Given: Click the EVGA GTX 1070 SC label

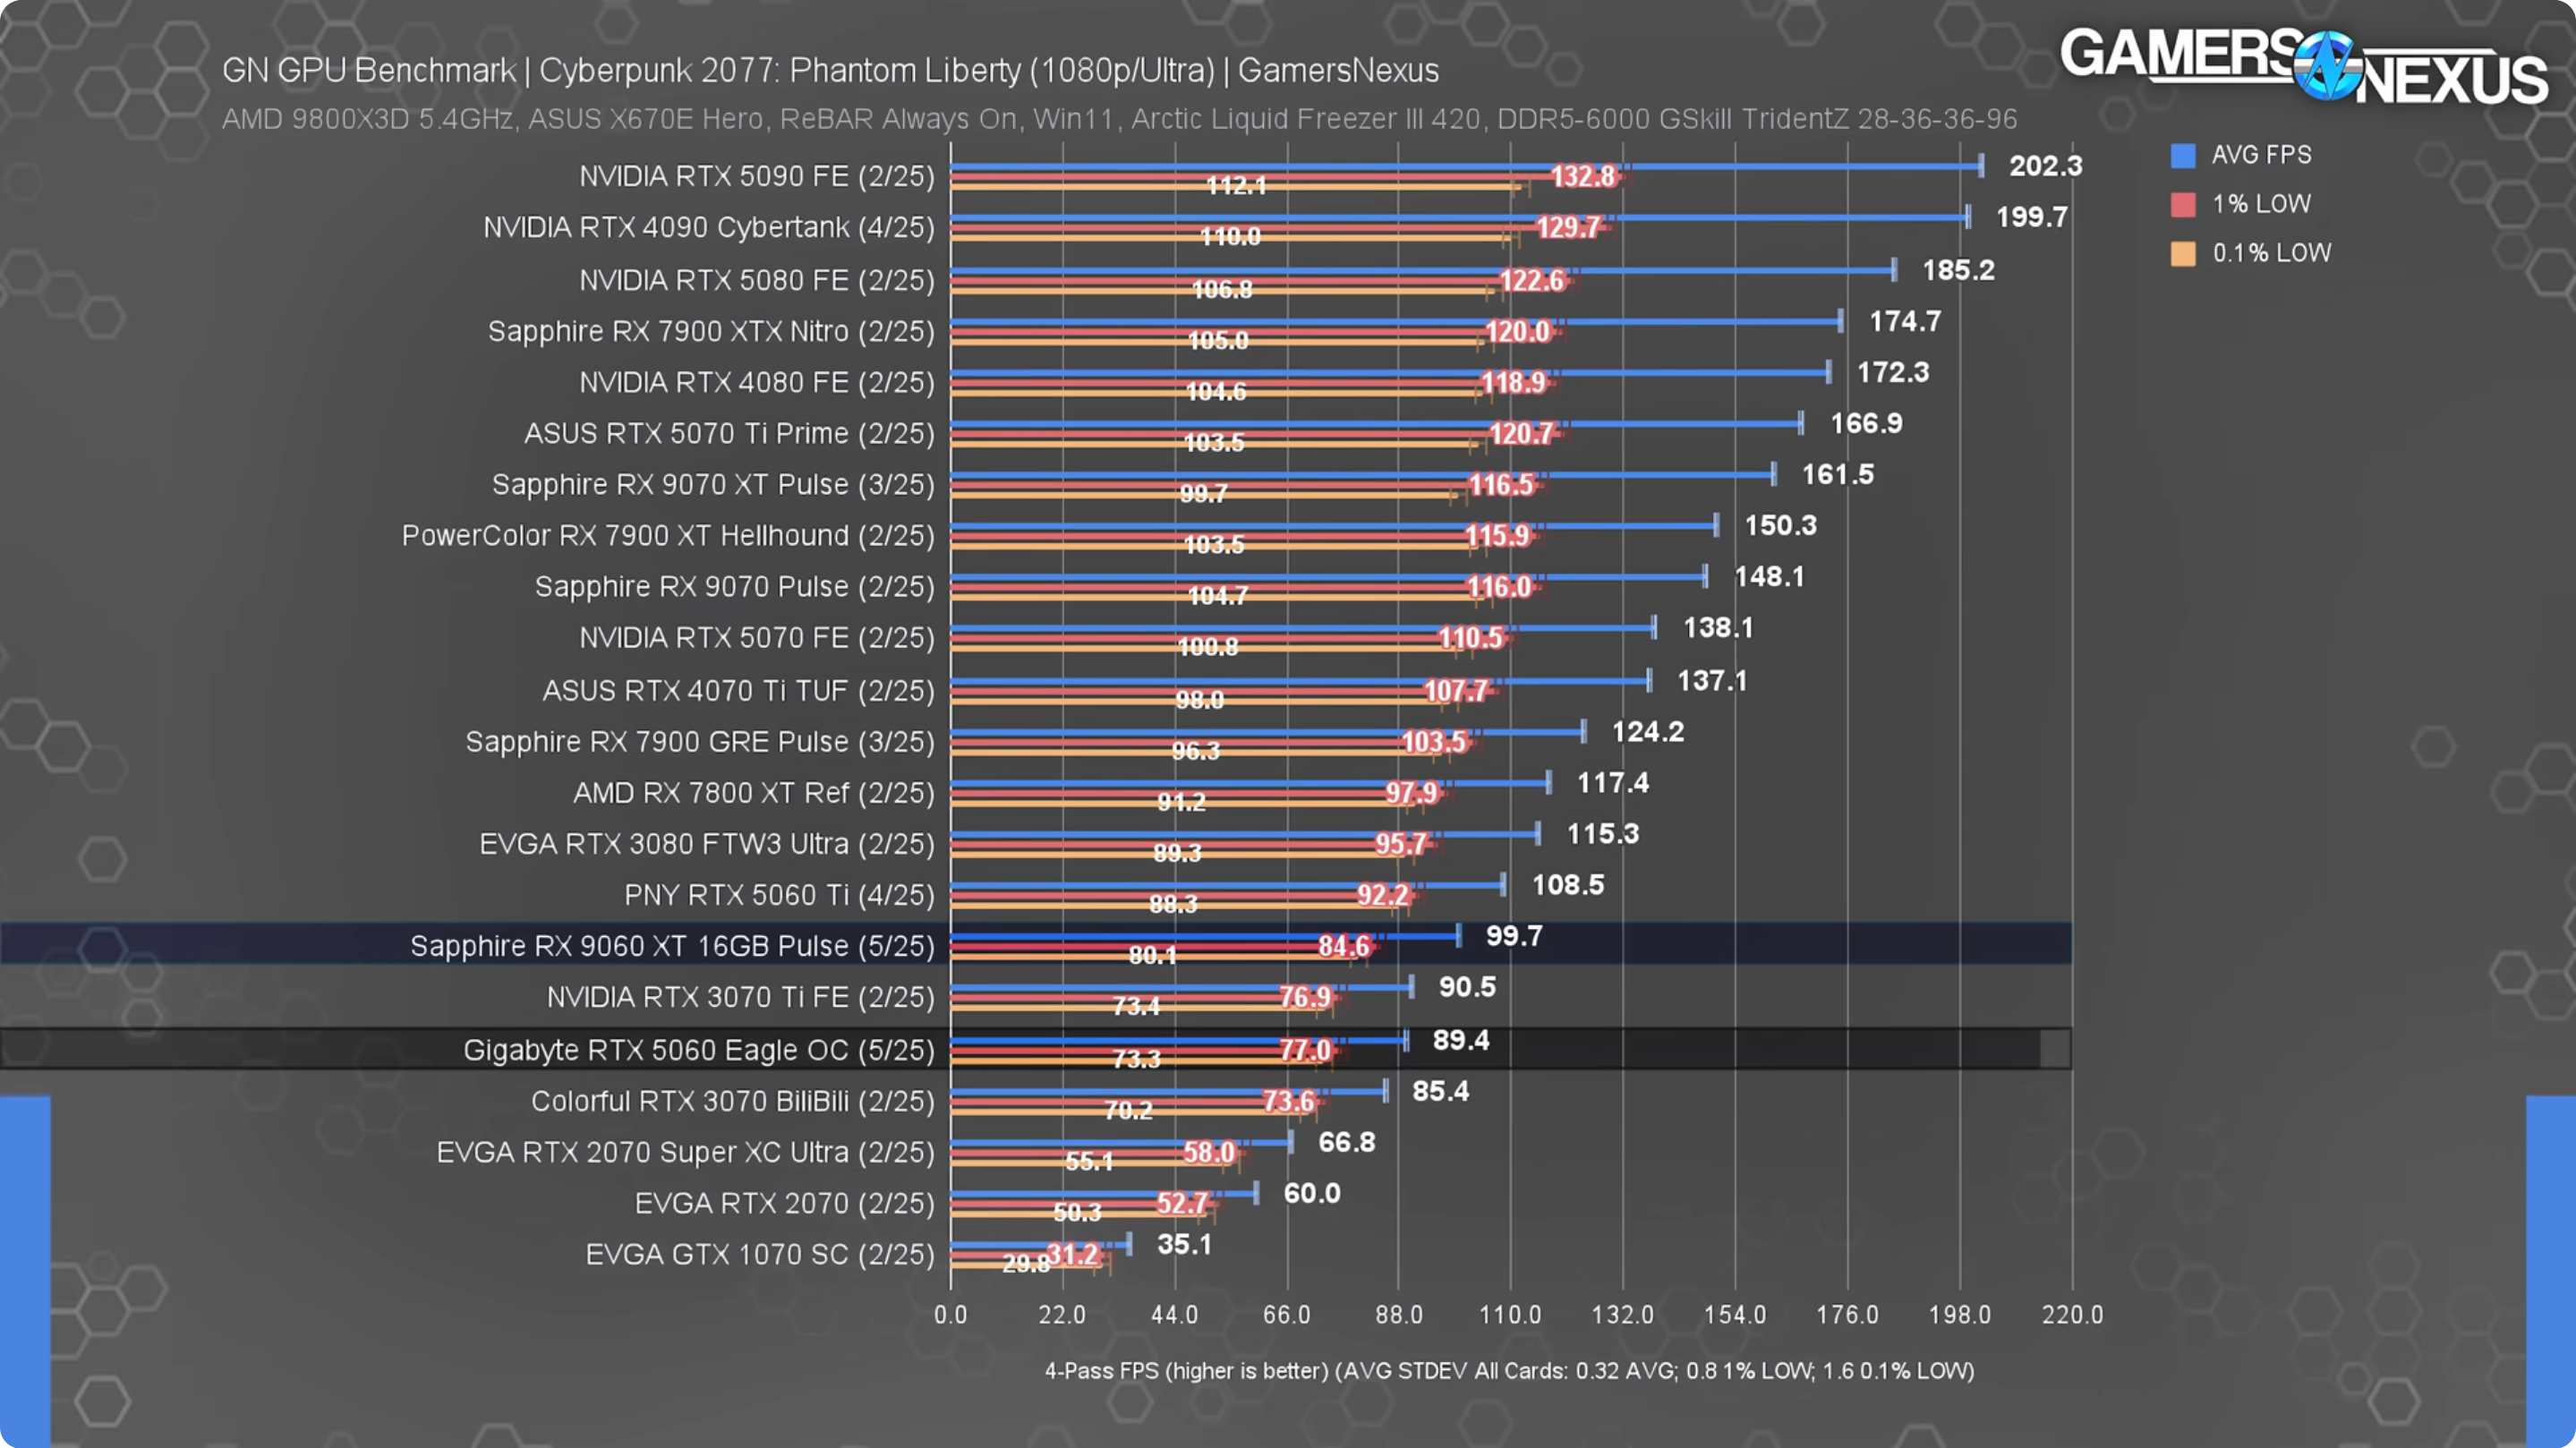Looking at the screenshot, I should pyautogui.click(x=759, y=1254).
